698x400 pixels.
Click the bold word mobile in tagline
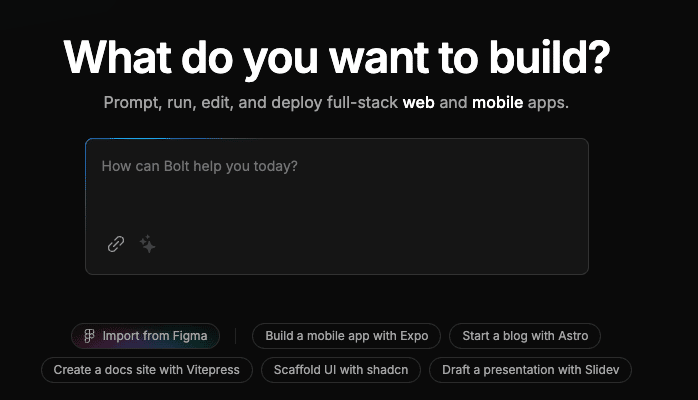(497, 103)
